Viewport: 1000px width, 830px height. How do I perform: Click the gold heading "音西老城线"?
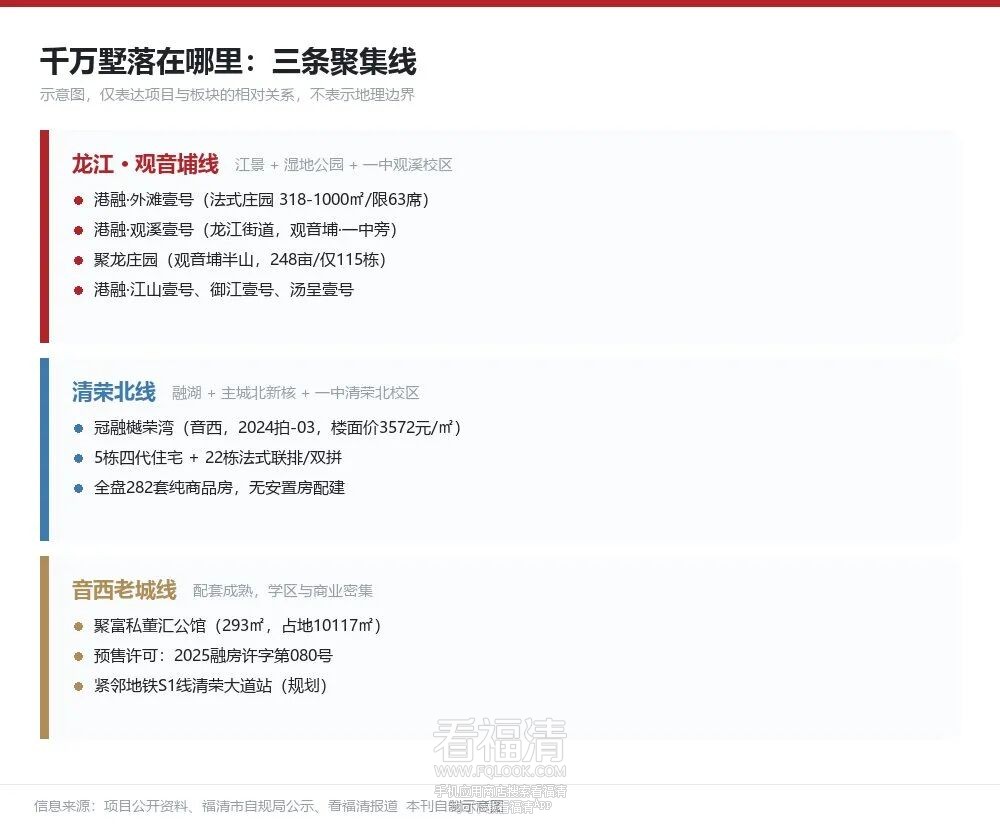[x=124, y=590]
